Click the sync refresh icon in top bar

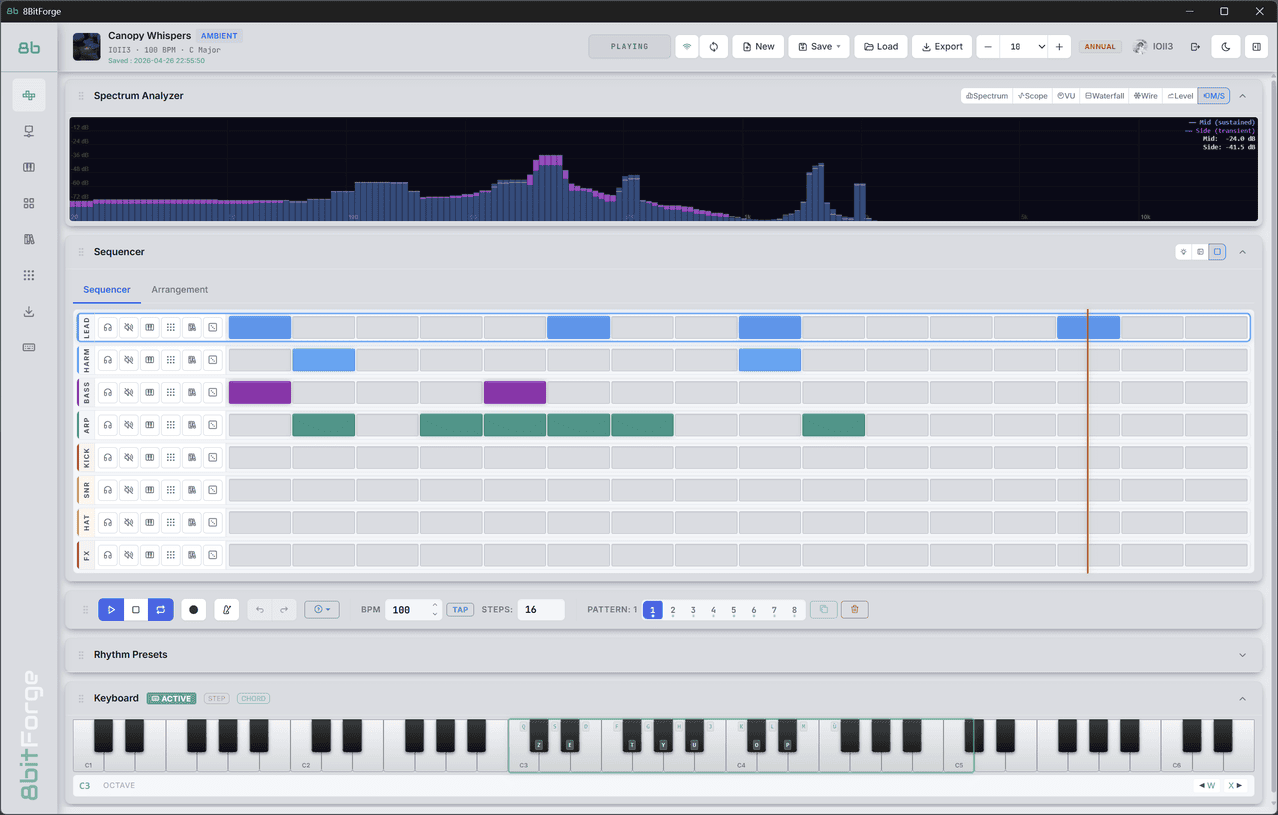714,46
